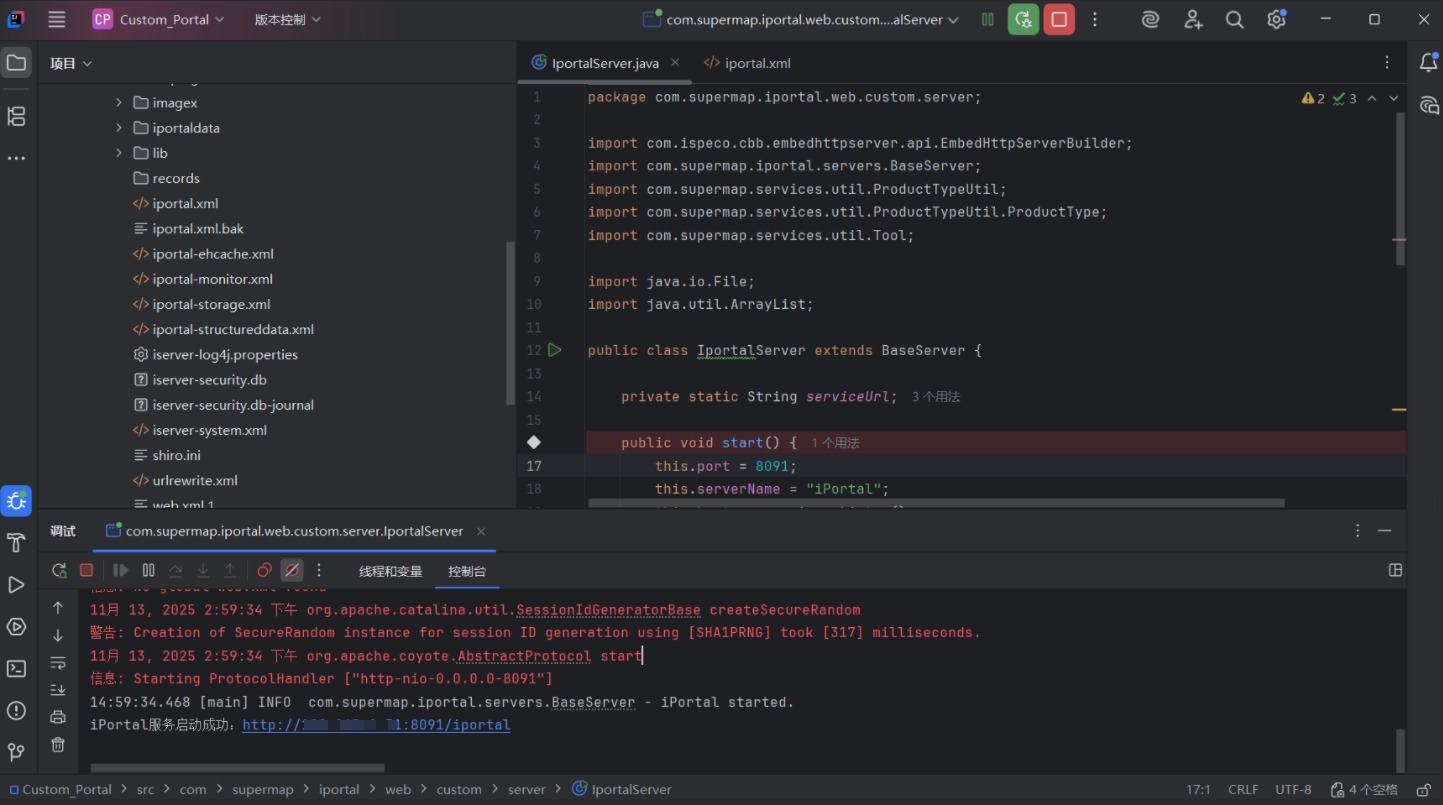Open the notifications bell panel
This screenshot has height=805, width=1443.
point(1428,63)
